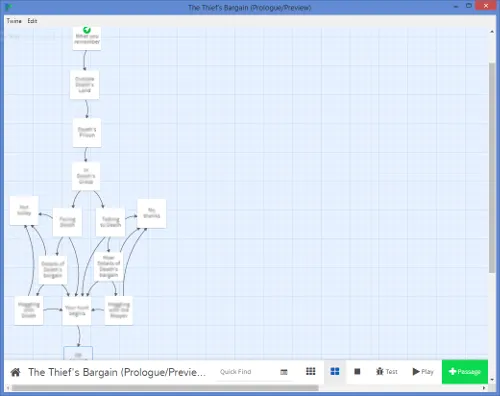The image size is (500, 396).
Task: Test the story in debug mode
Action: coord(387,371)
